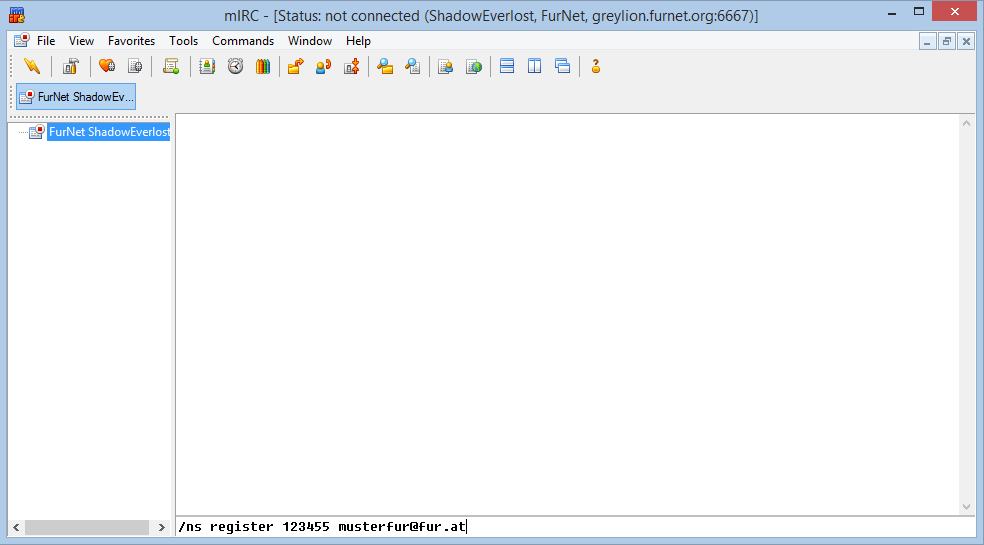This screenshot has height=545, width=984.
Task: Open the Colors crayons icon
Action: [x=263, y=66]
